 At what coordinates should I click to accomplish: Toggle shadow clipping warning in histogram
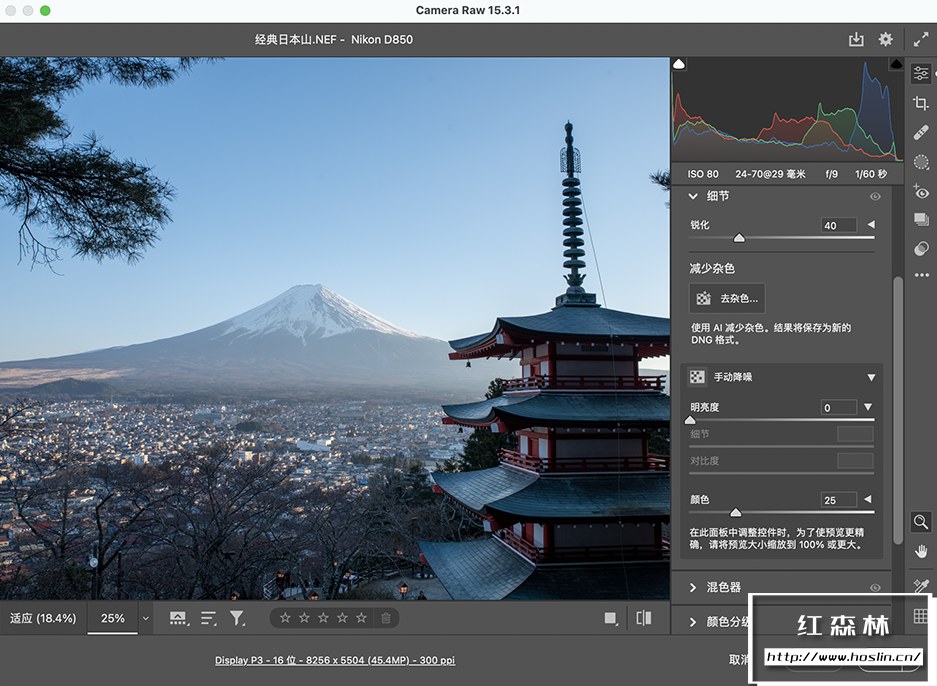point(679,64)
